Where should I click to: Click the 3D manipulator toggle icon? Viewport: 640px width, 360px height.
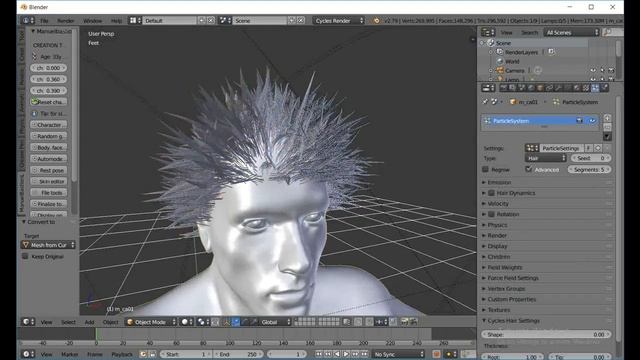click(x=227, y=322)
